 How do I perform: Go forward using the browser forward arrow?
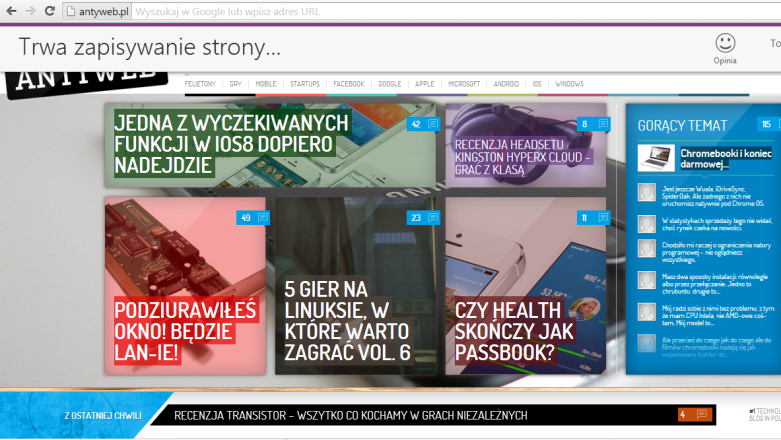(x=30, y=10)
